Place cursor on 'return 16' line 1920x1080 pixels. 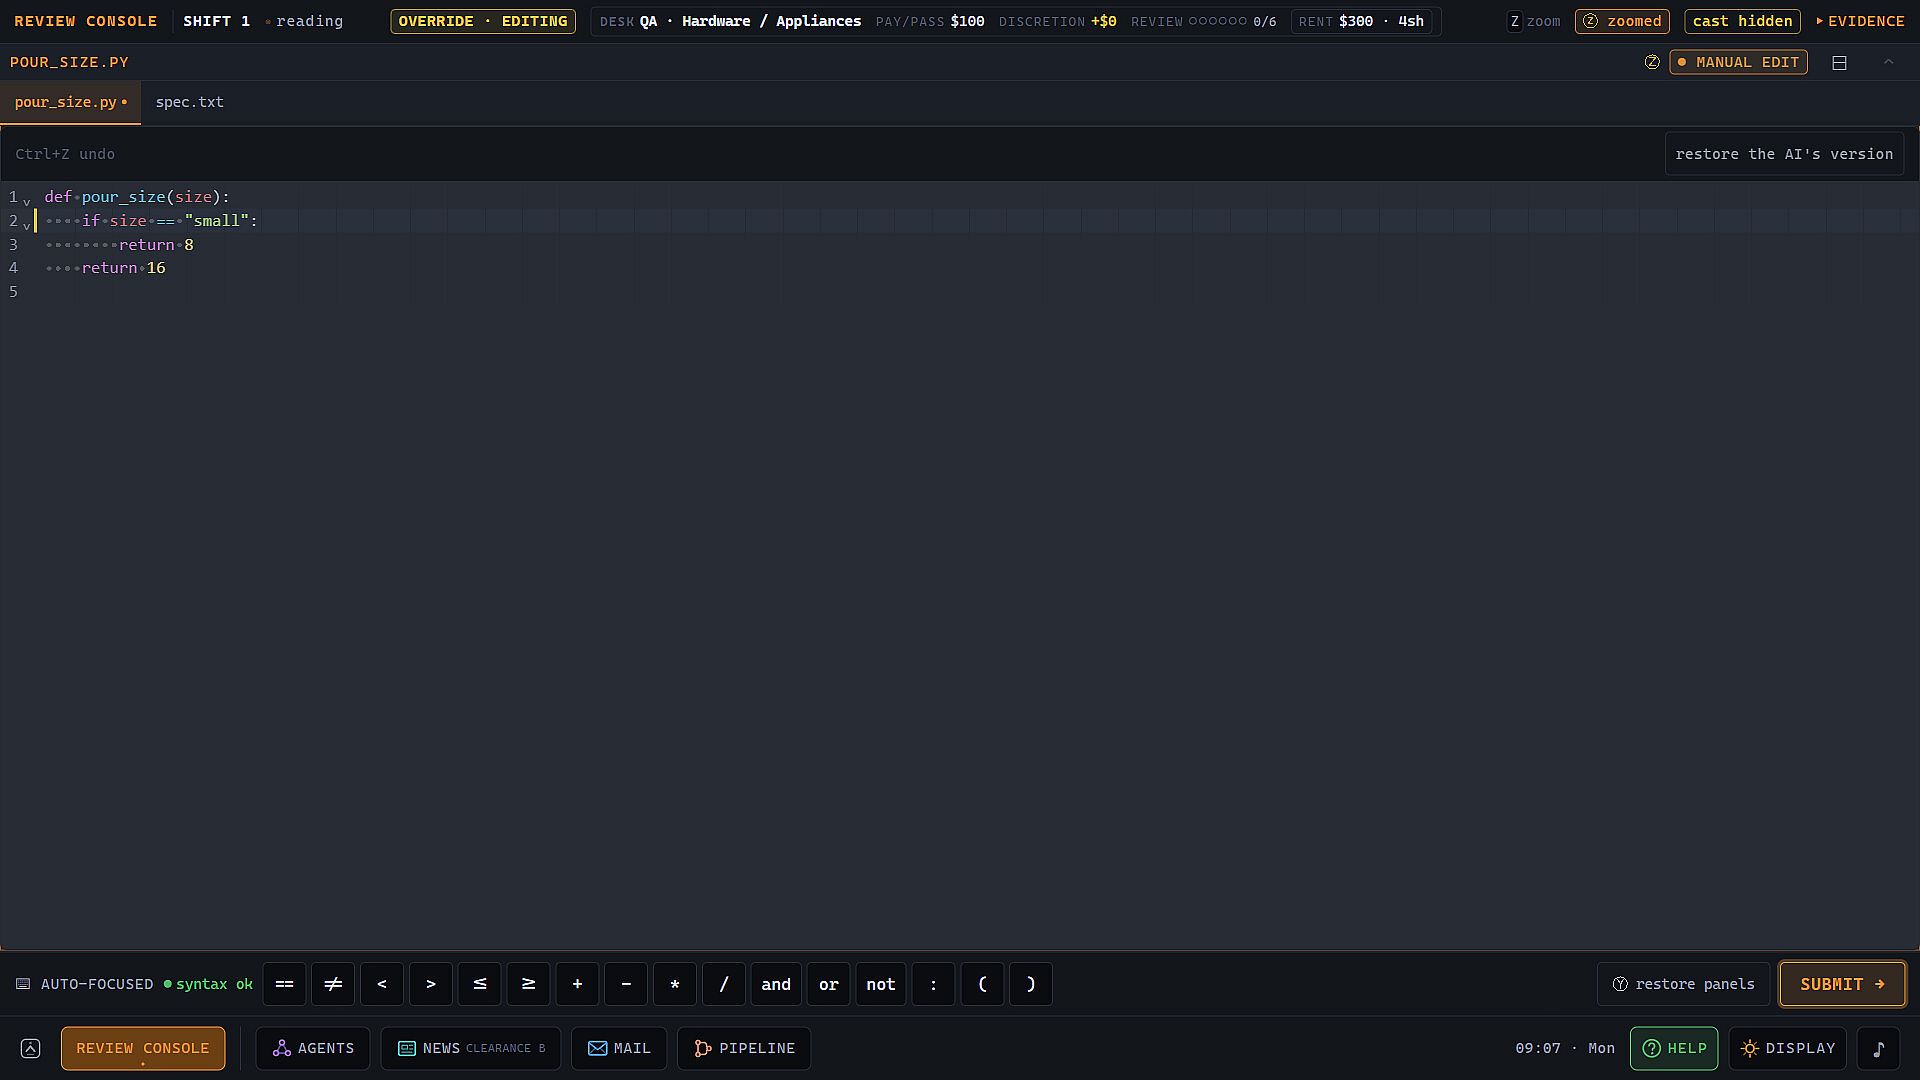pos(124,268)
